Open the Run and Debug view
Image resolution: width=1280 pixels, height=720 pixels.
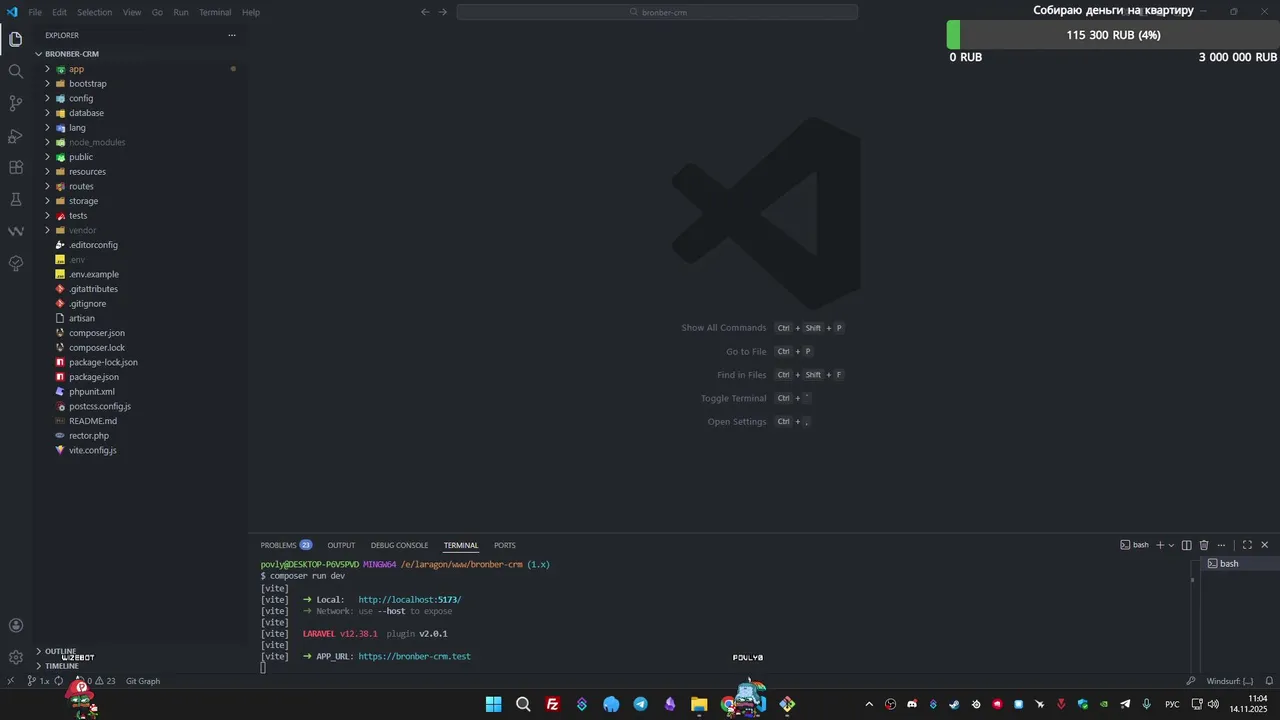pos(15,135)
